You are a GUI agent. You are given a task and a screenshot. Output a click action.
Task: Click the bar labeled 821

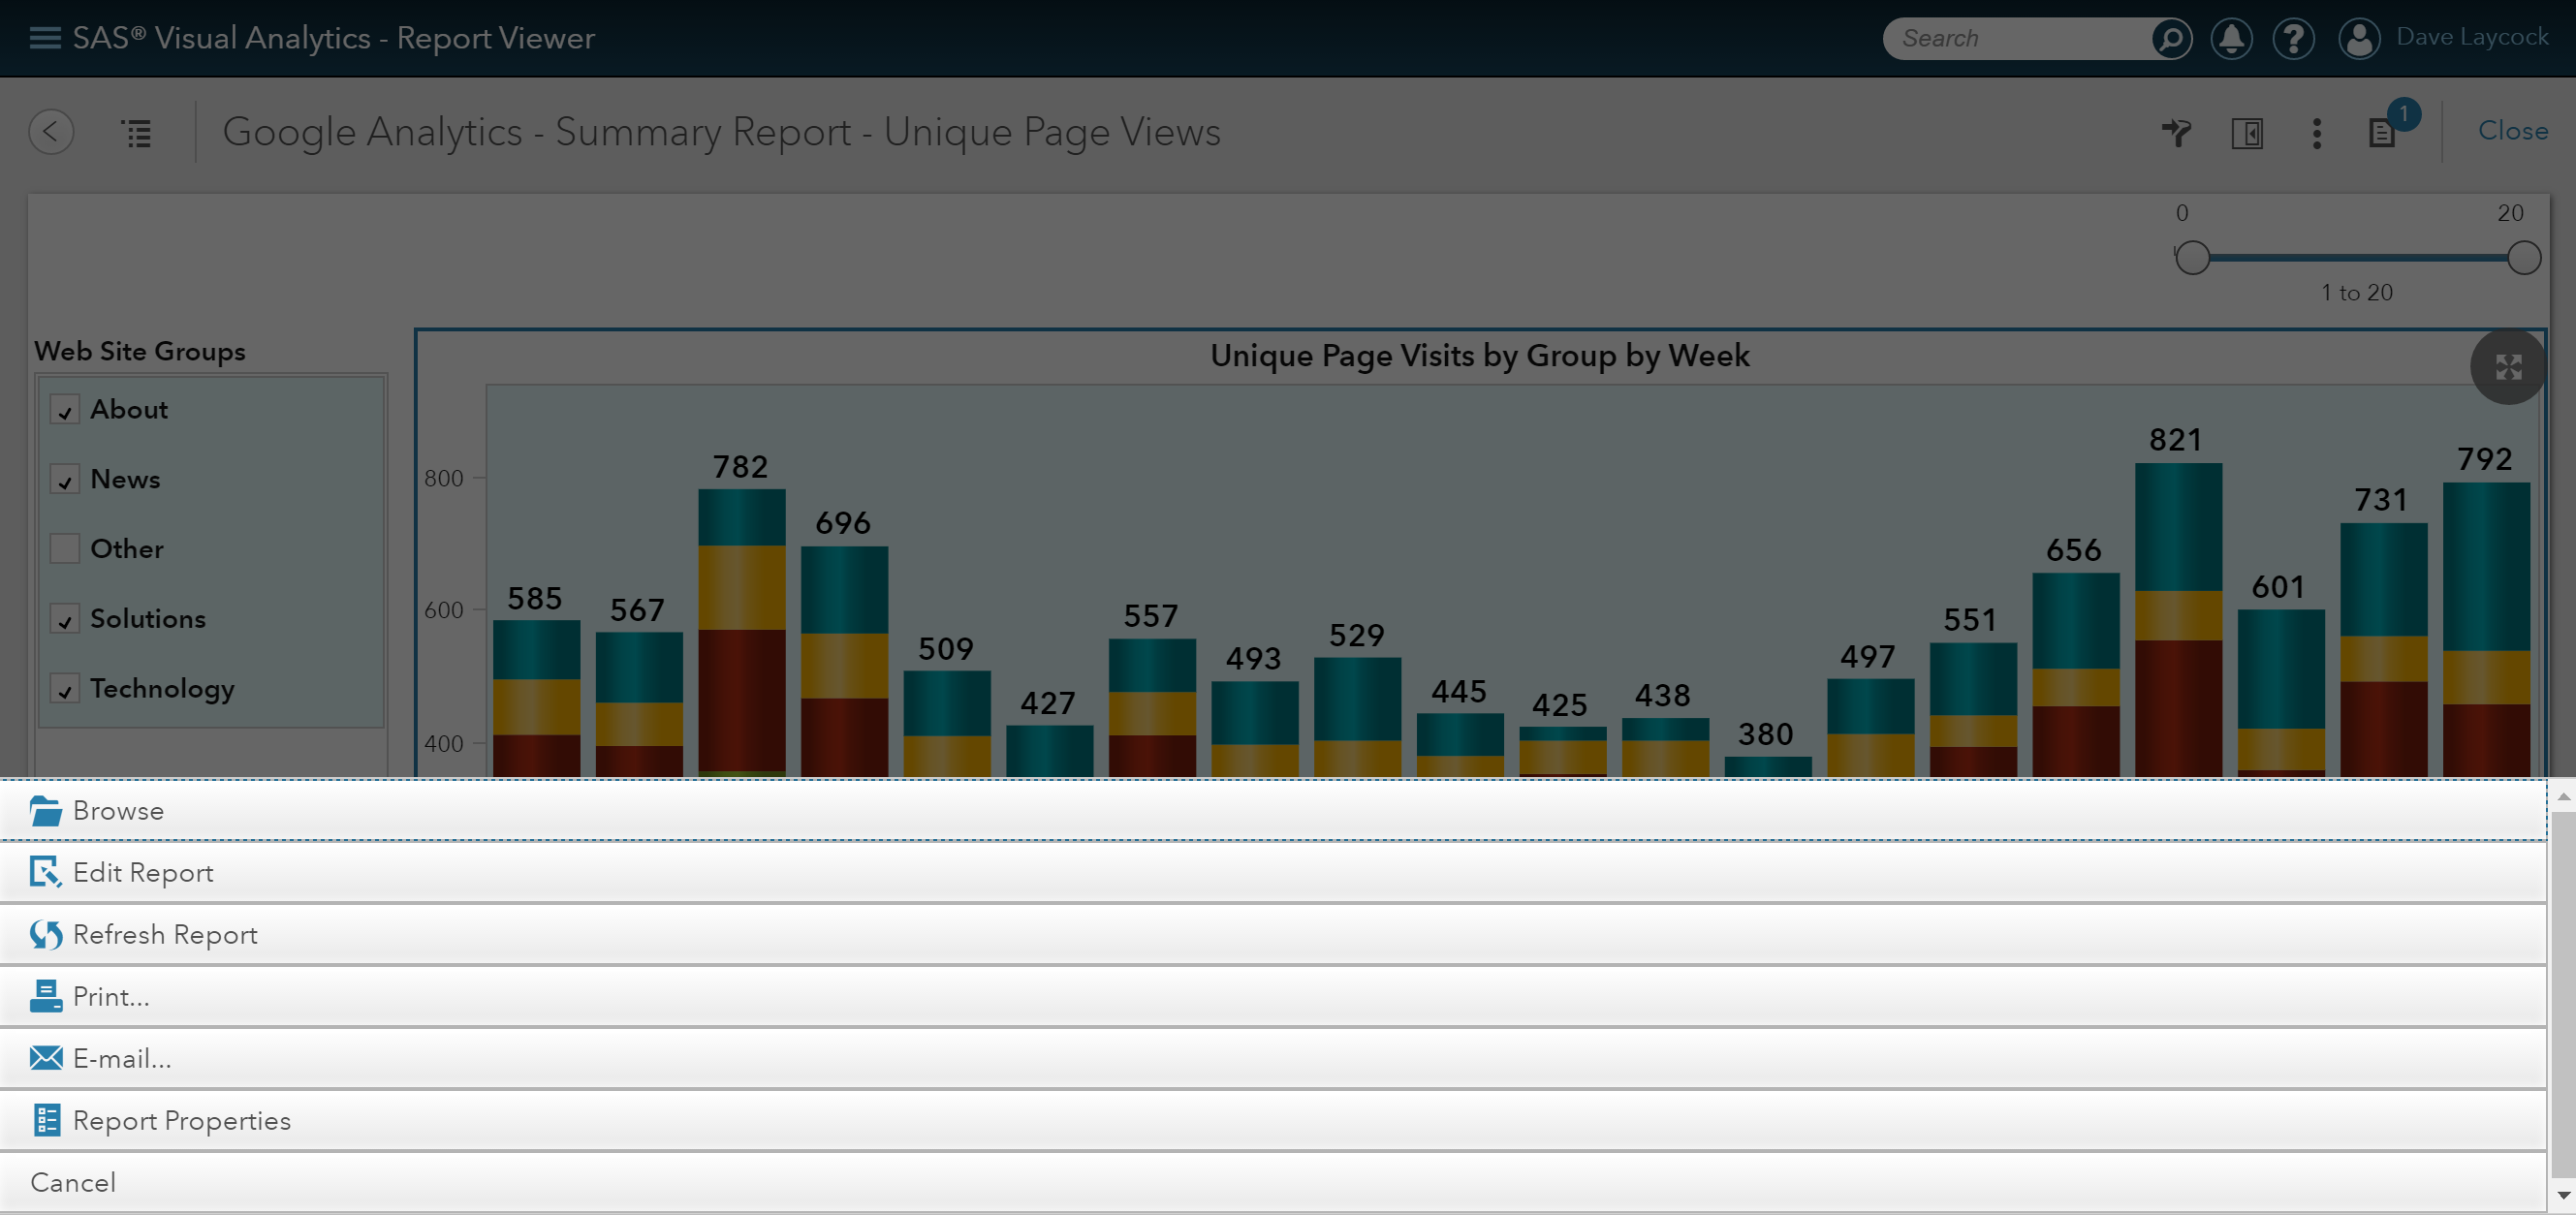tap(2178, 619)
